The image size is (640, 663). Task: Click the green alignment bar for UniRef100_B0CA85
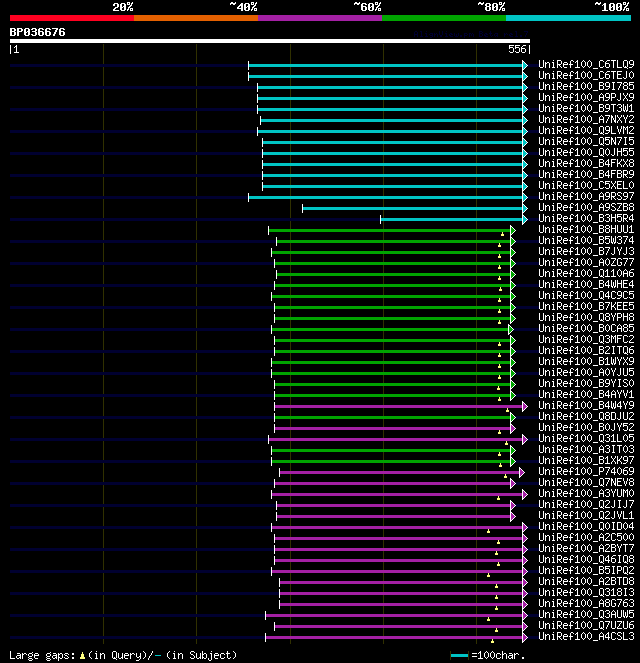tap(390, 329)
